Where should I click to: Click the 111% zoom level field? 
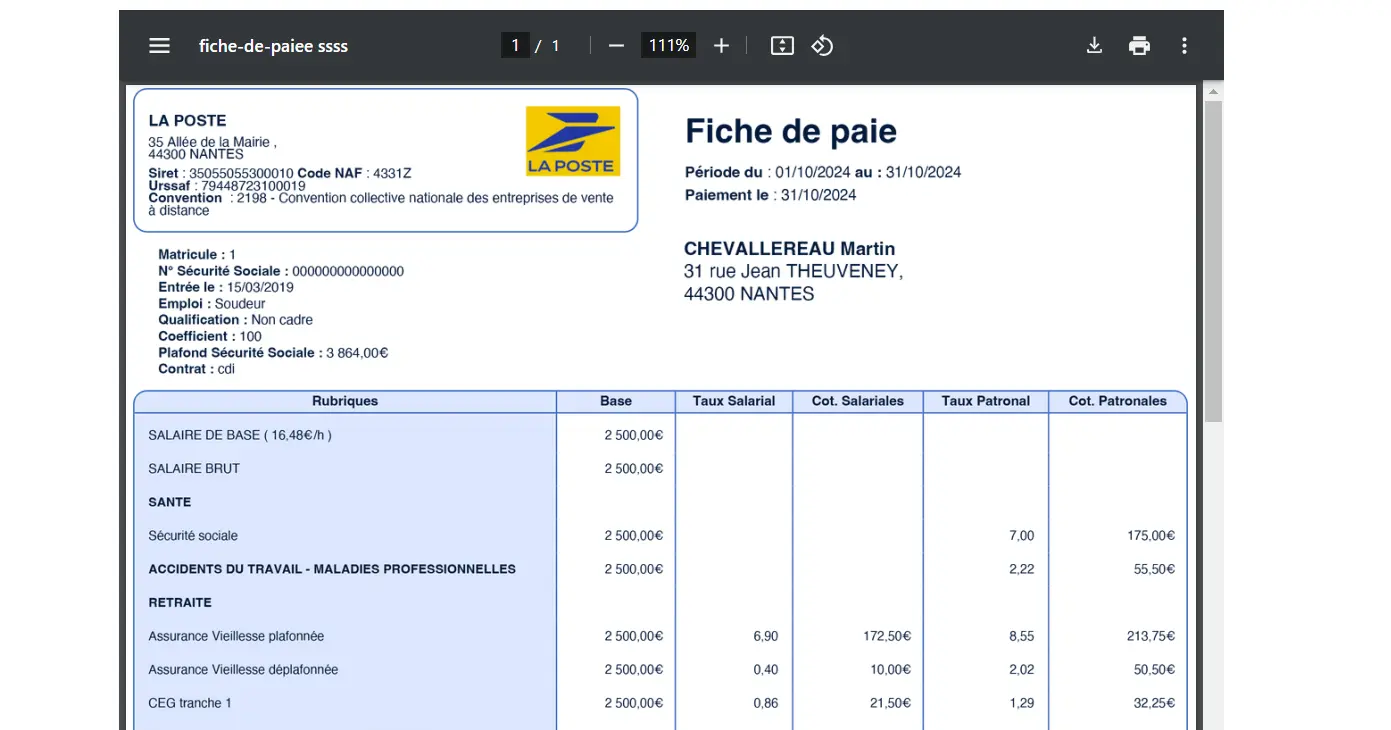668,46
